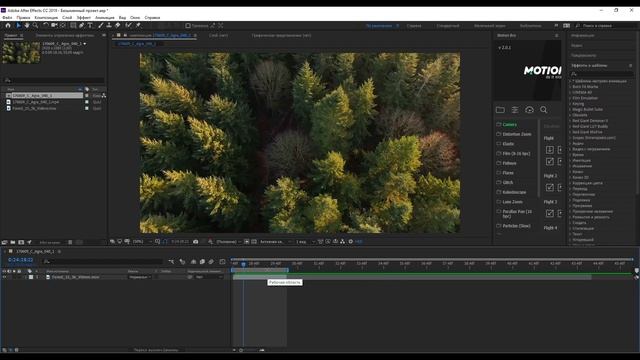Viewport: 640px width, 360px height.
Task: Open the Layer menu
Action: point(67,18)
